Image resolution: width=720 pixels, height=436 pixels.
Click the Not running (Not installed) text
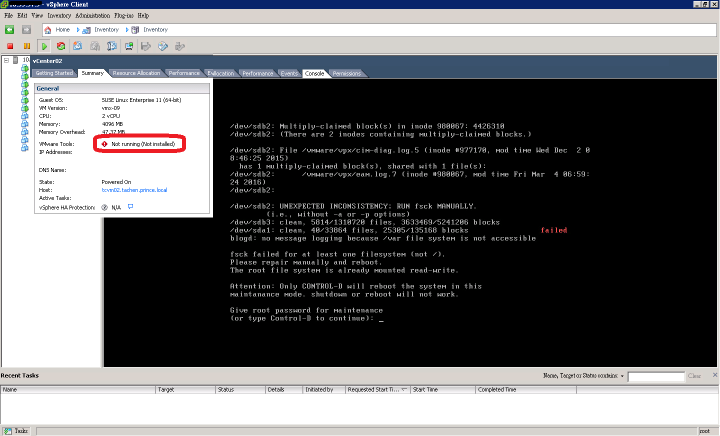pyautogui.click(x=143, y=144)
